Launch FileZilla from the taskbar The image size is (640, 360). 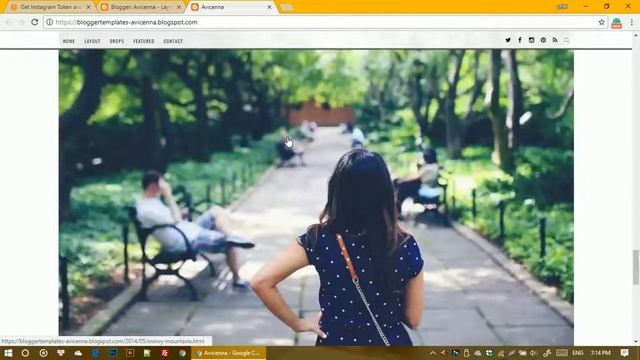click(x=165, y=353)
